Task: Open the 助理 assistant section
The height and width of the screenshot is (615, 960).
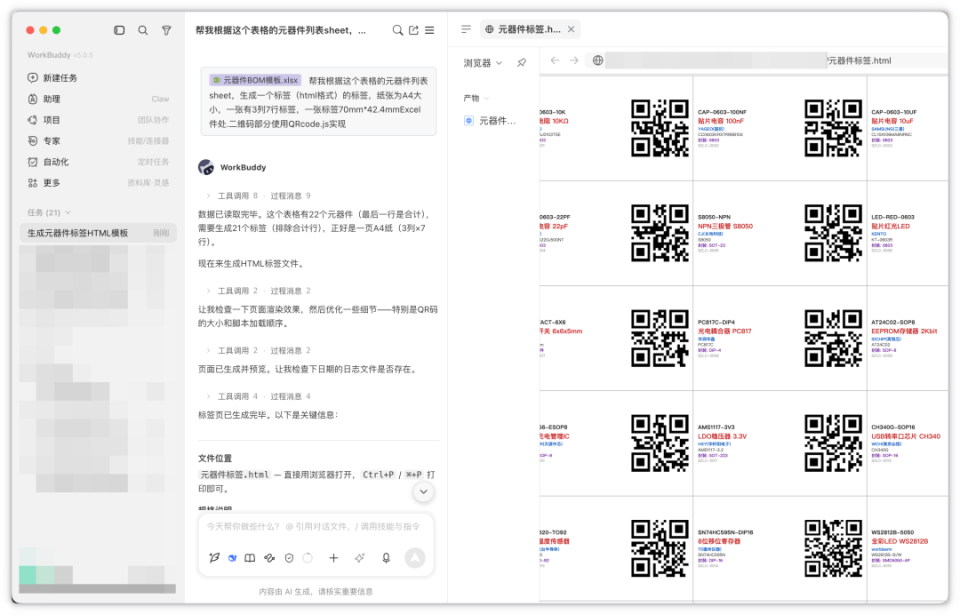Action: (x=98, y=99)
